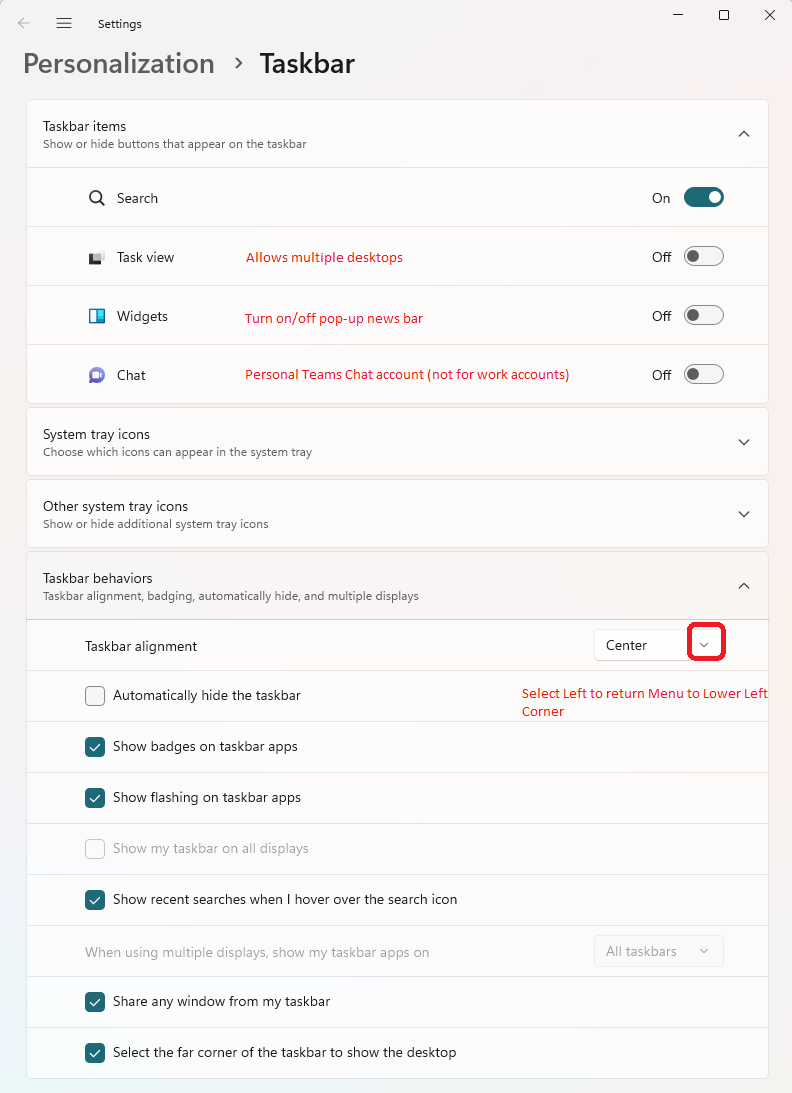This screenshot has height=1093, width=792.
Task: Click the Widgets icon
Action: click(x=95, y=315)
